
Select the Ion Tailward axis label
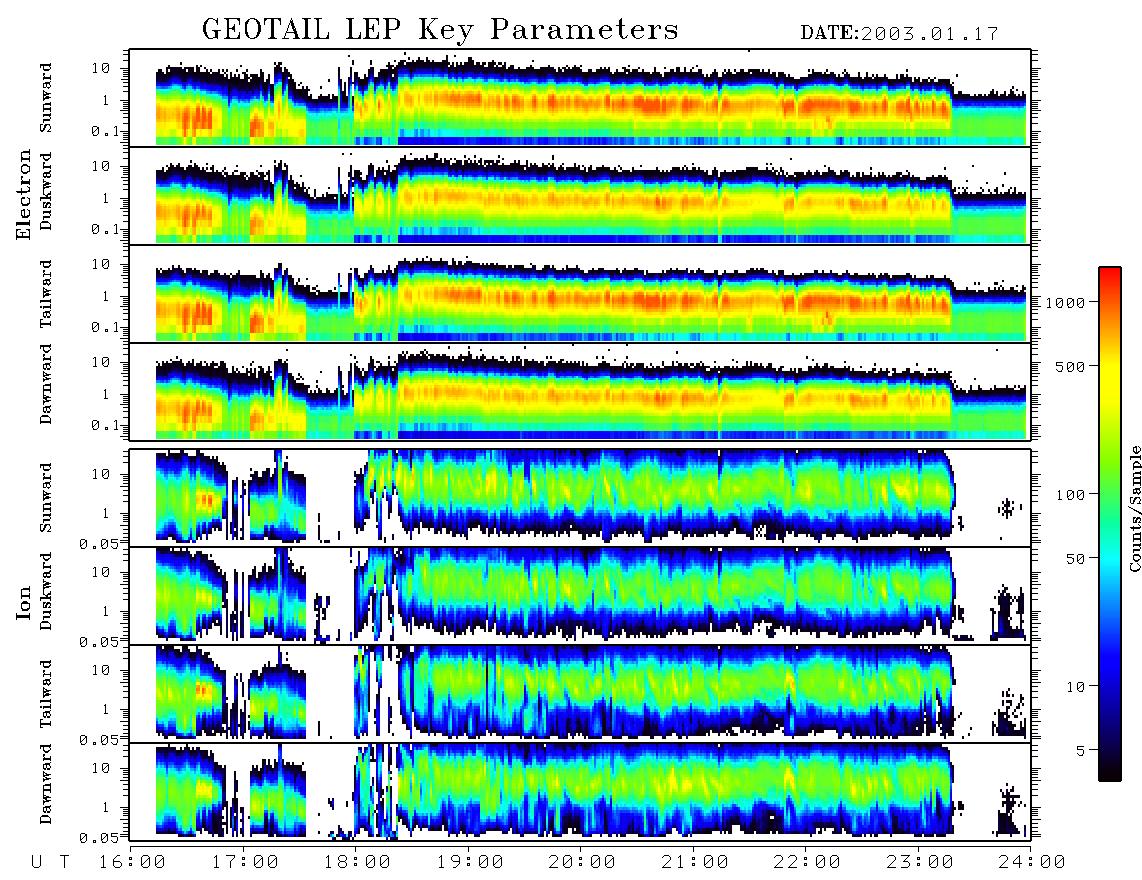46,694
